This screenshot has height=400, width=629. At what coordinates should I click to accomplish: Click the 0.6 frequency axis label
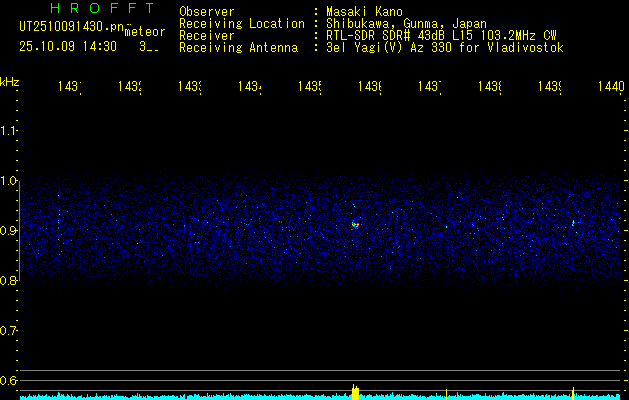[8, 380]
